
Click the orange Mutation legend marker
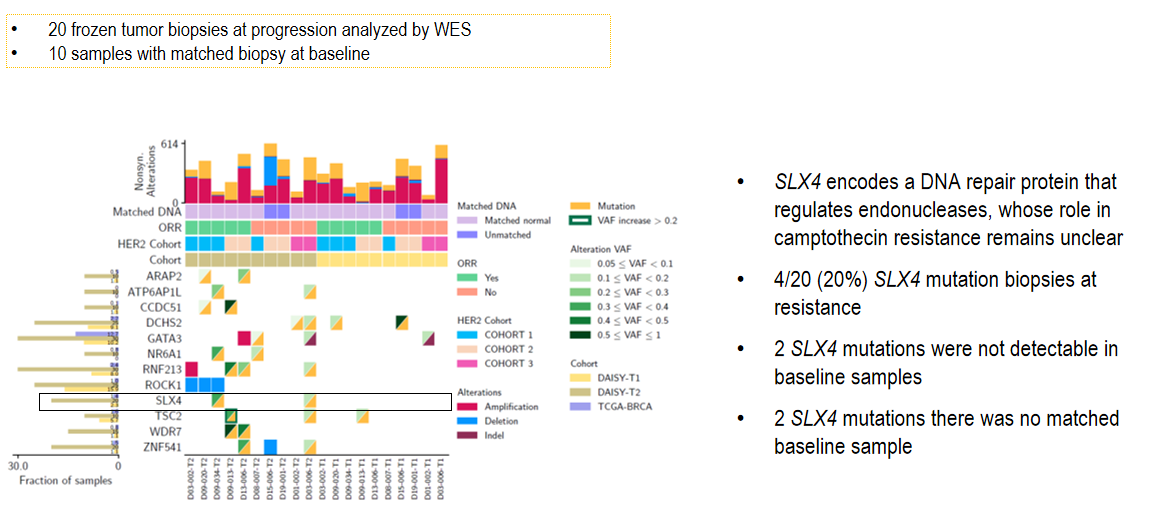point(583,205)
